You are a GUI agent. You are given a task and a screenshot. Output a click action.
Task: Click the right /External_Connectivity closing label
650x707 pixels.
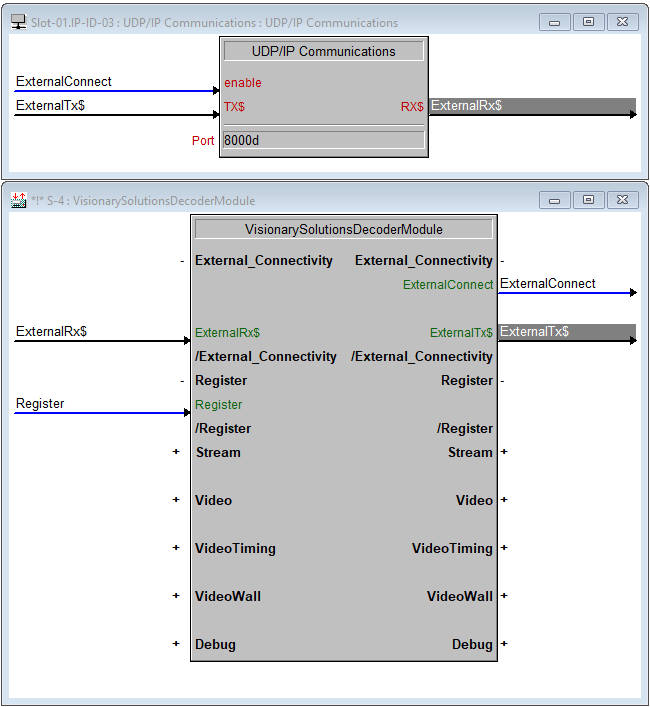(x=421, y=357)
